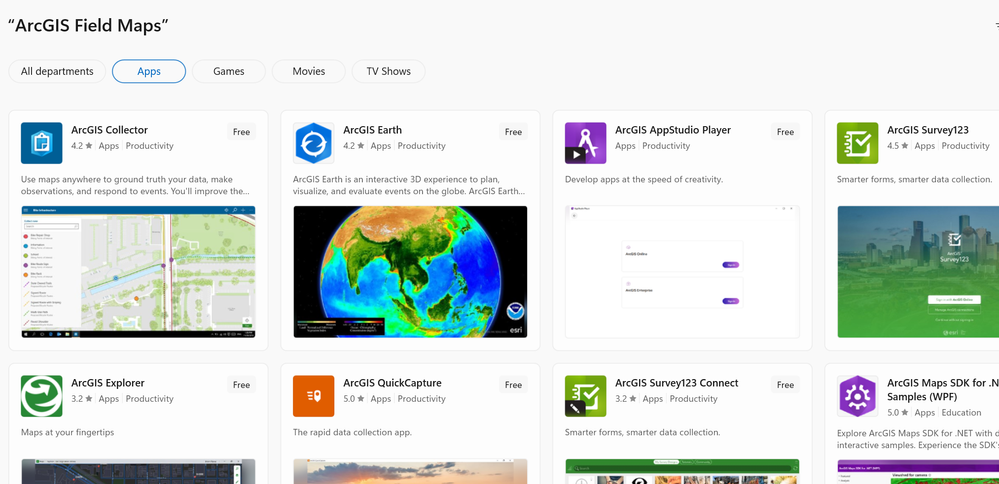Click the ArcGIS Explorer title

tap(108, 383)
